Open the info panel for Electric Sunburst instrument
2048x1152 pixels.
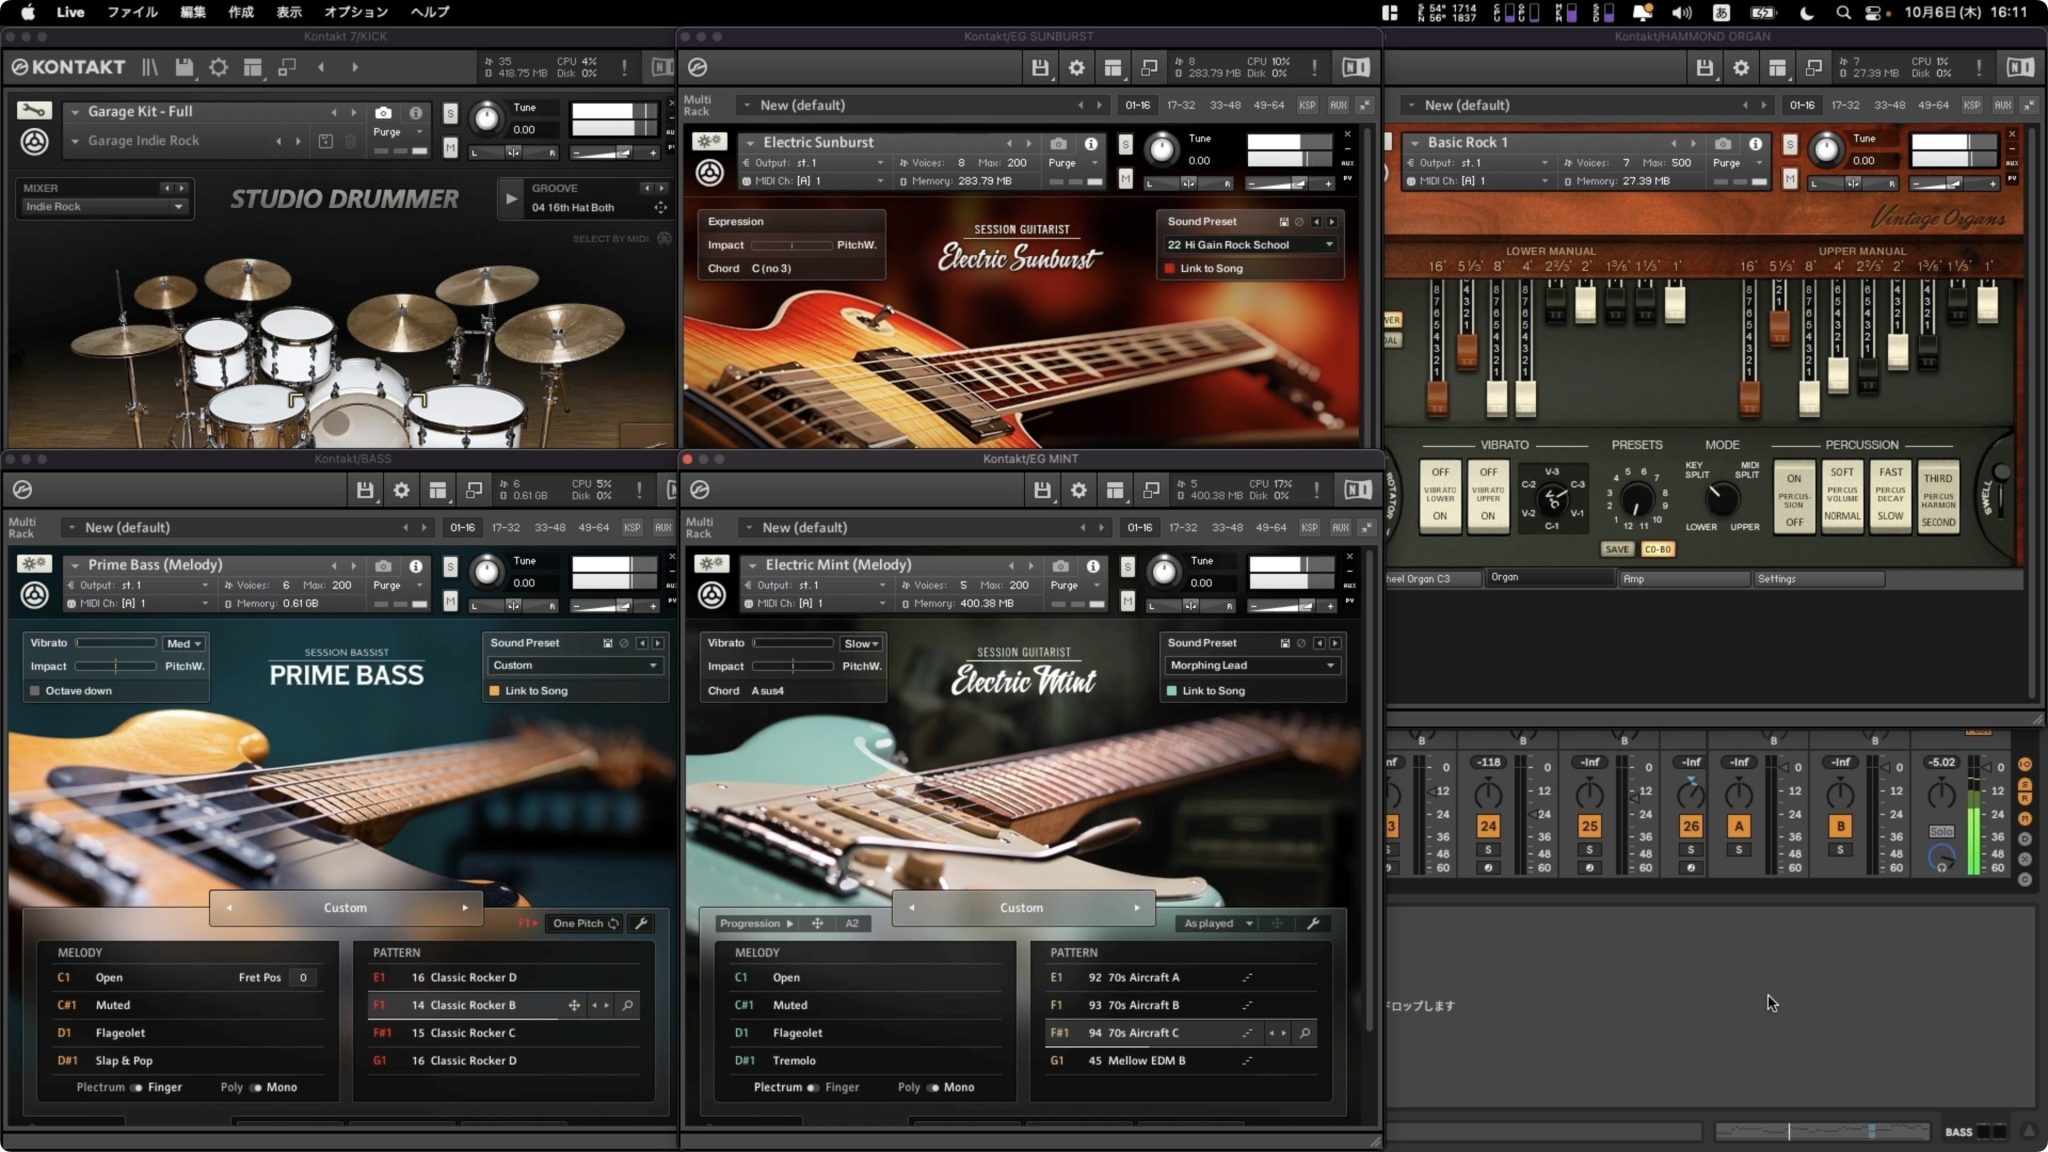(1093, 143)
